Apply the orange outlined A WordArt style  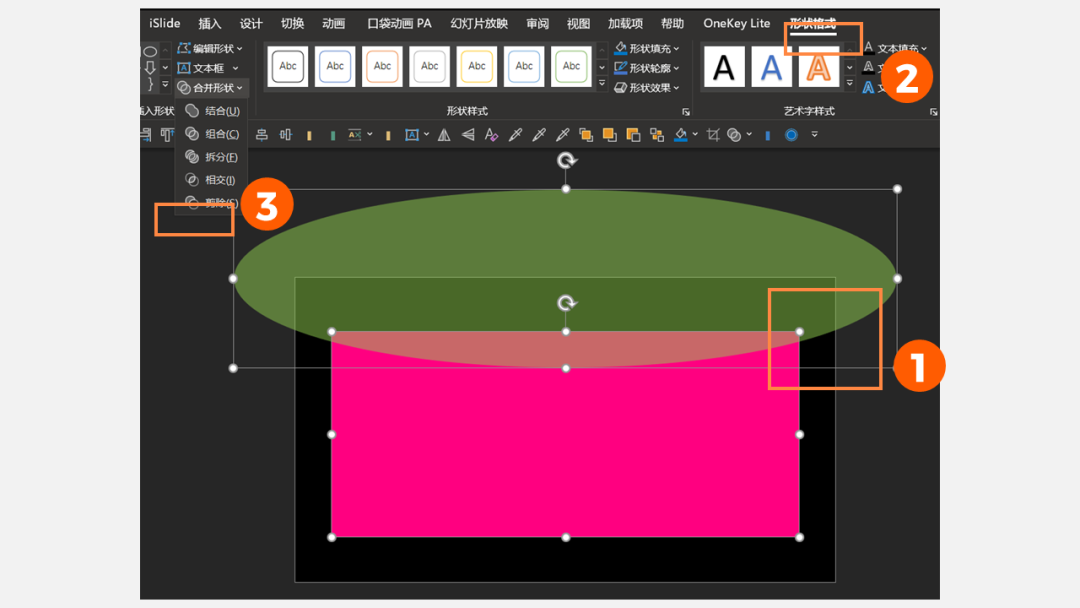click(x=818, y=67)
